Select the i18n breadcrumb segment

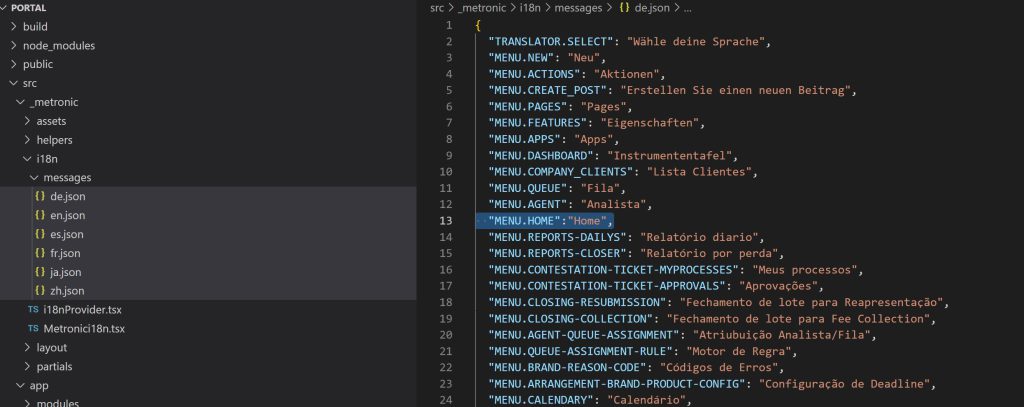[x=529, y=8]
